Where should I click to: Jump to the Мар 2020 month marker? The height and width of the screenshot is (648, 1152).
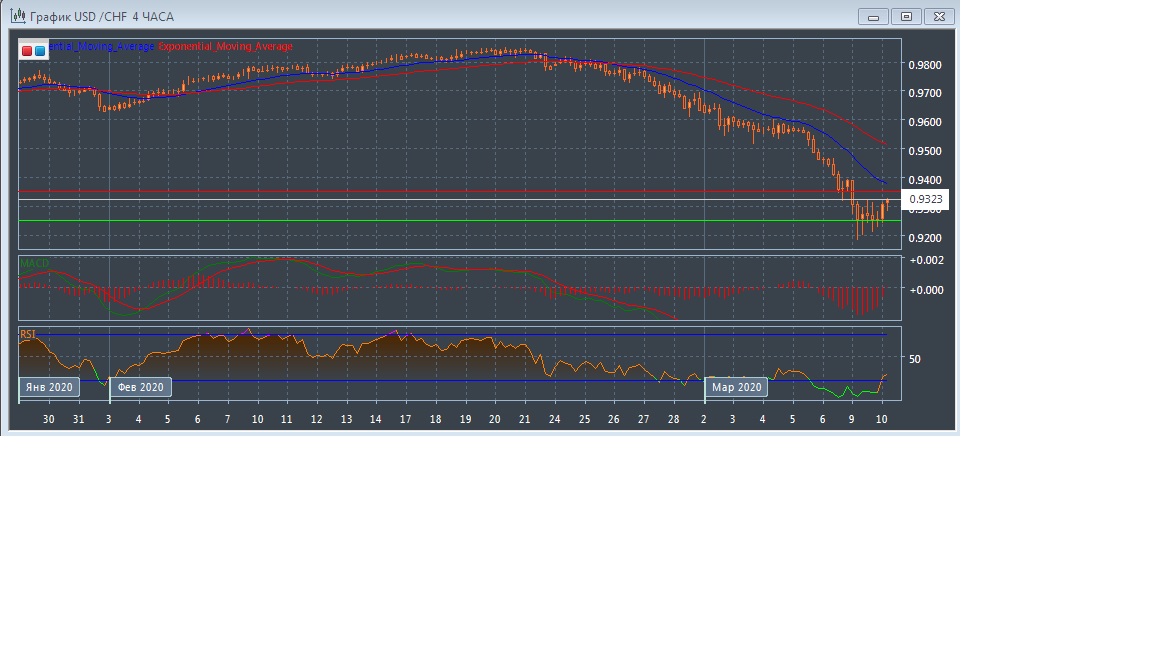pyautogui.click(x=737, y=387)
